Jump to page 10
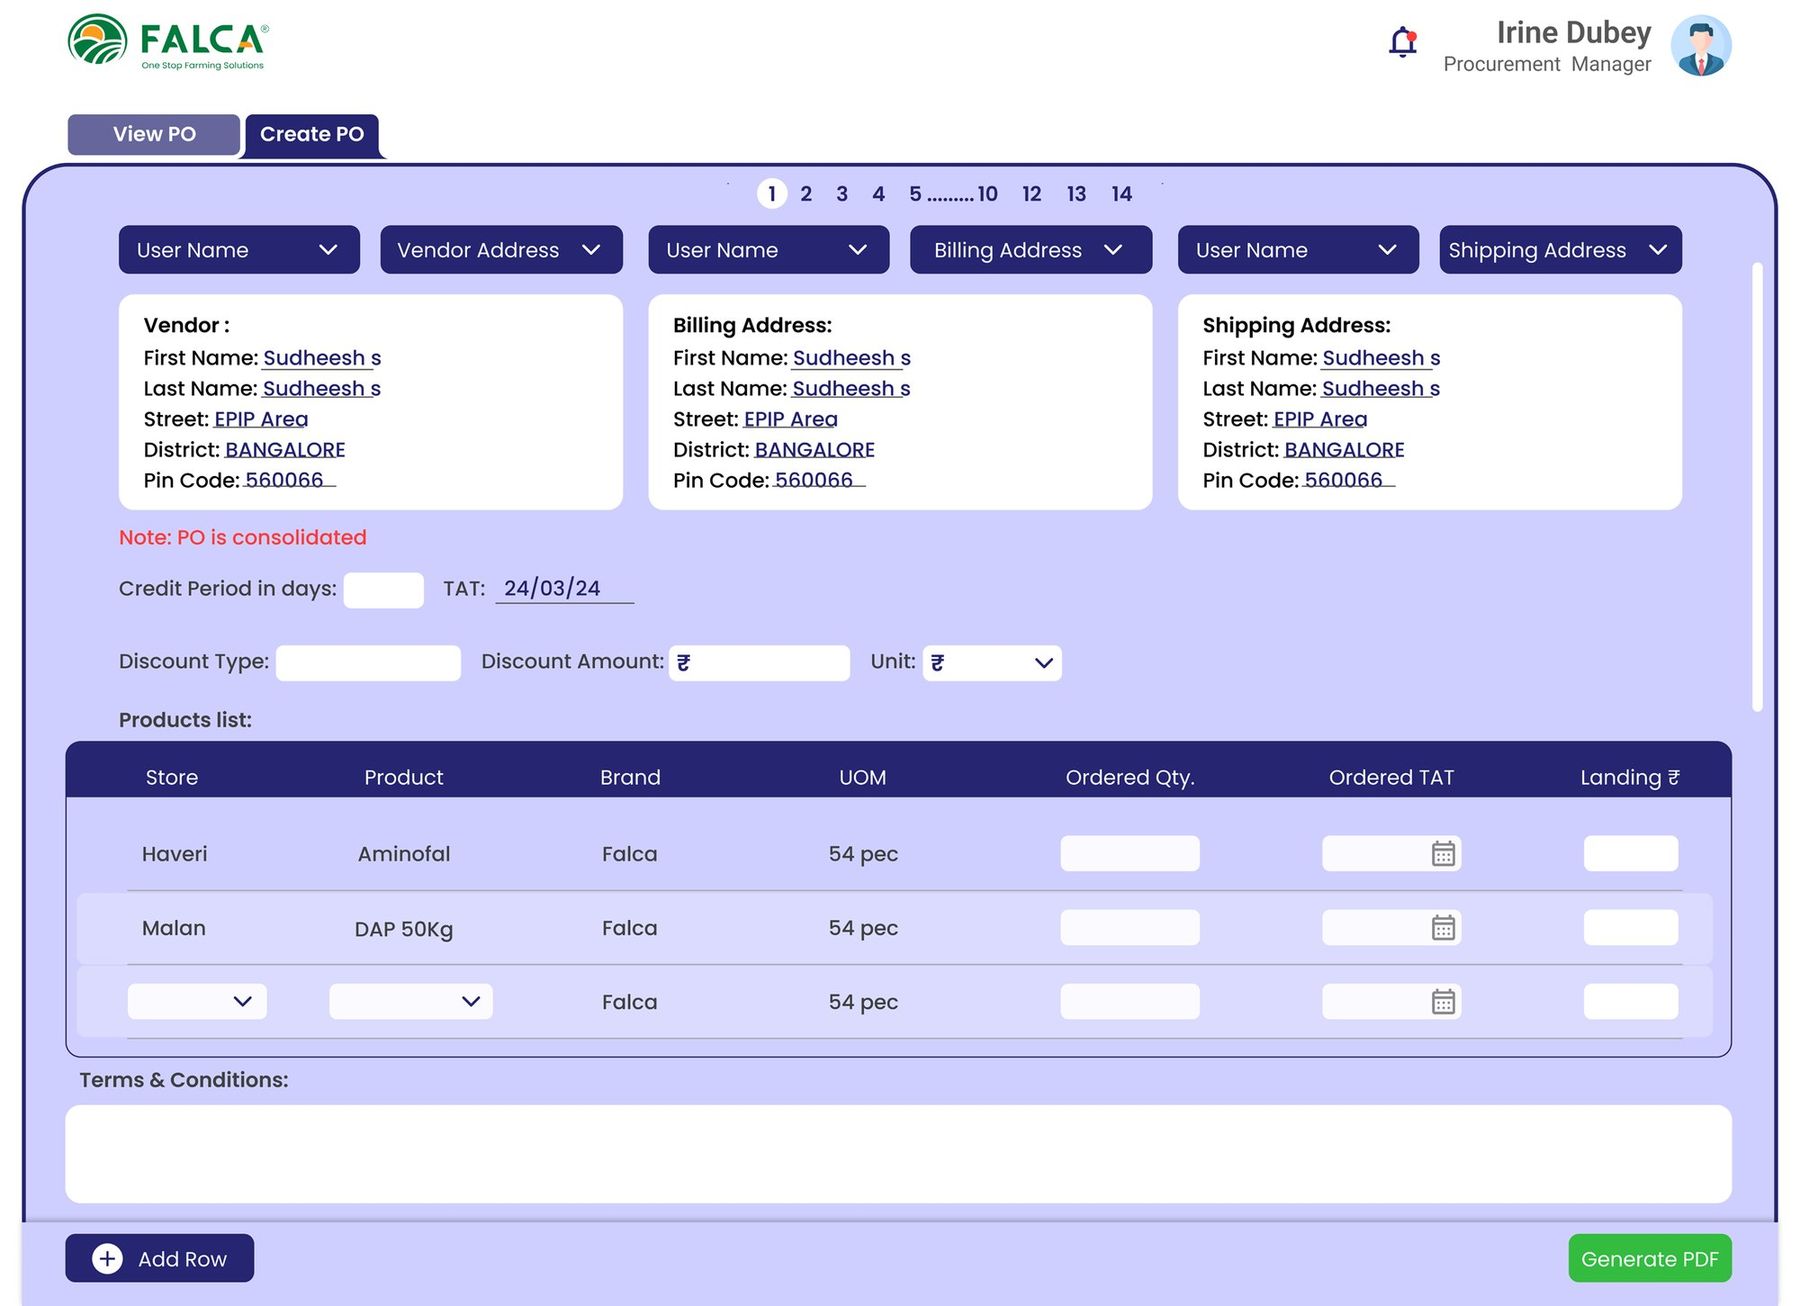 [987, 194]
